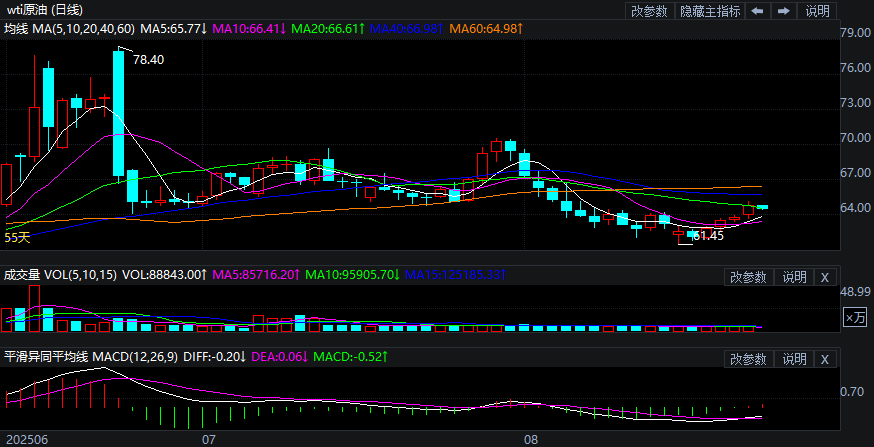The image size is (874, 447).
Task: Close the volume (成交量) indicator panel
Action: point(825,277)
